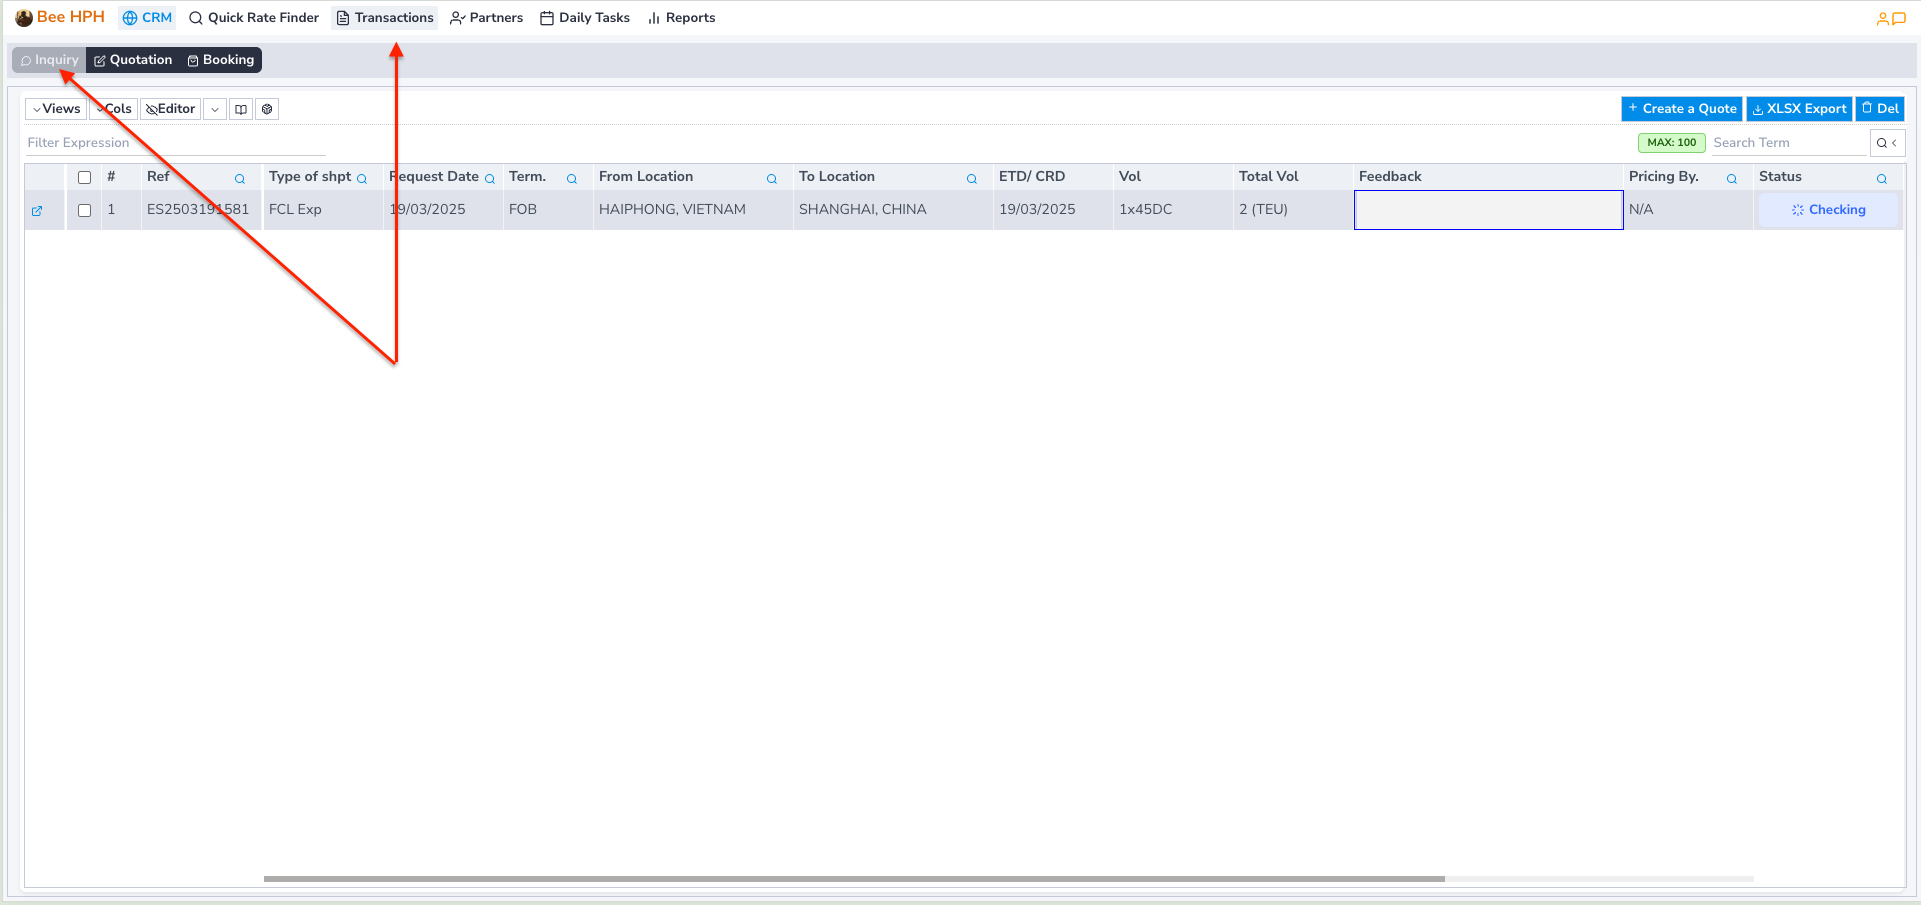Click the user profile icon at top right
Image resolution: width=1921 pixels, height=905 pixels.
[x=1882, y=17]
